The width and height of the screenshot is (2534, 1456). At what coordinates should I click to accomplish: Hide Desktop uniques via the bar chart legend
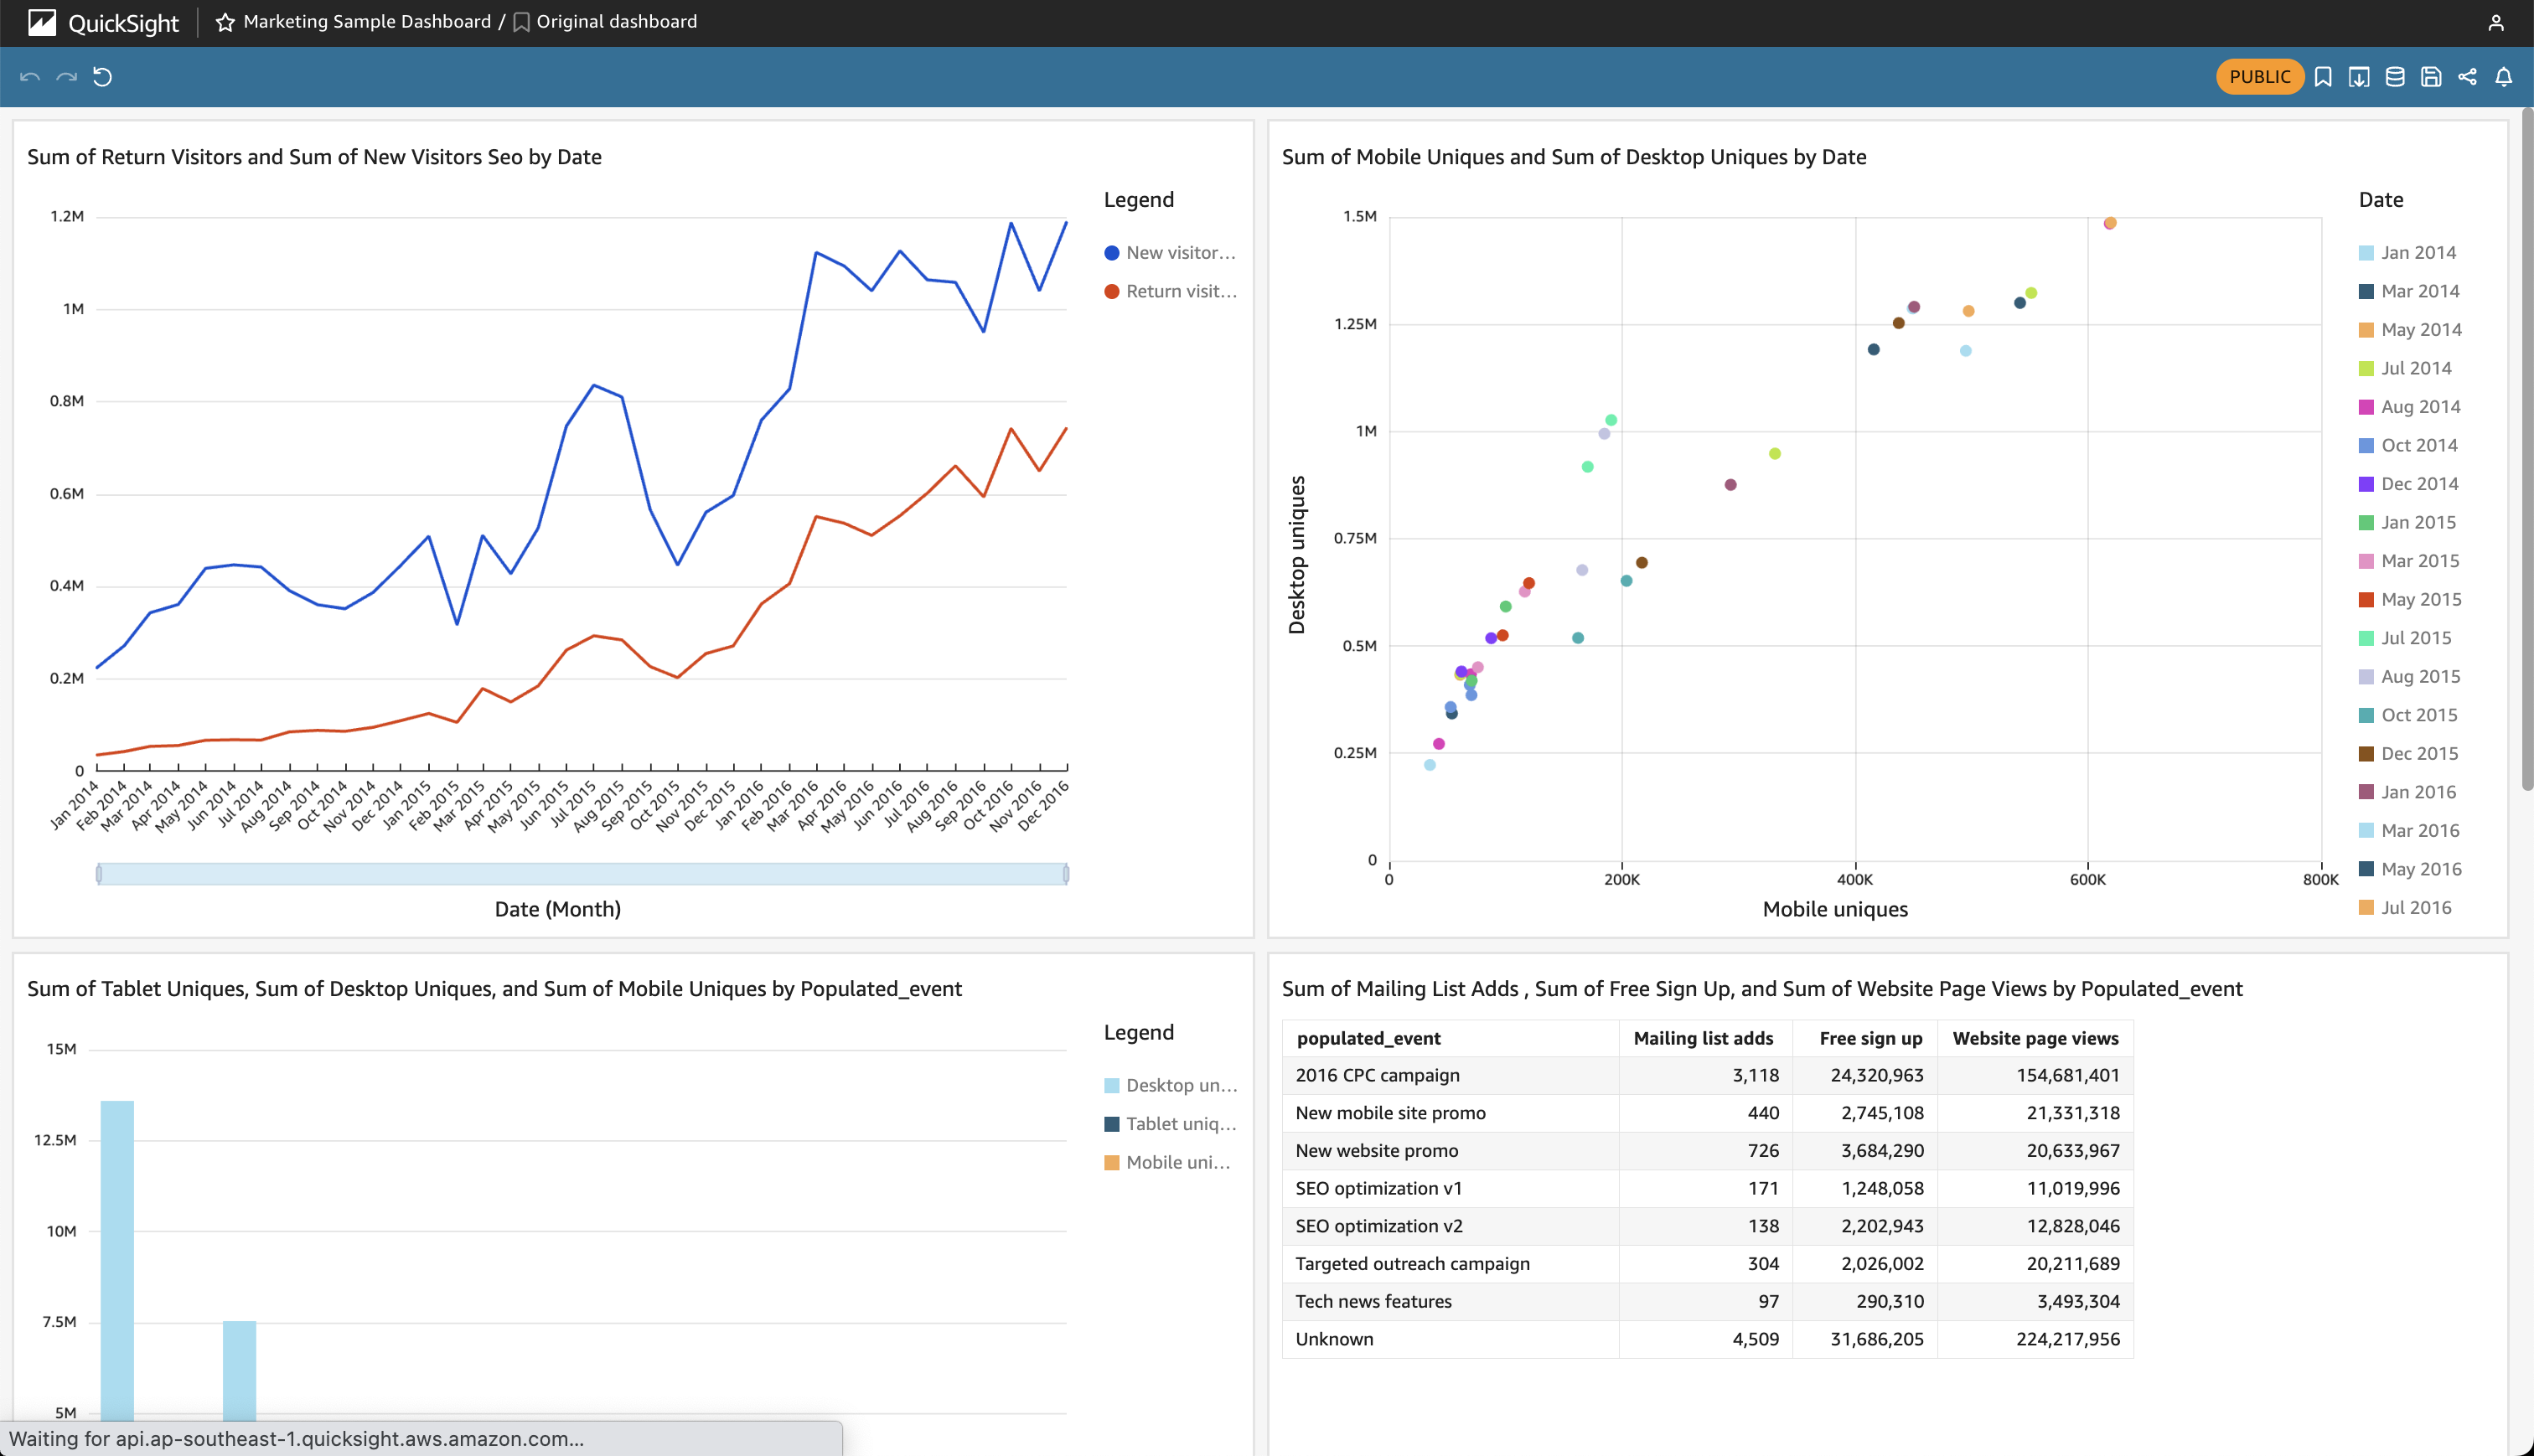coord(1170,1084)
